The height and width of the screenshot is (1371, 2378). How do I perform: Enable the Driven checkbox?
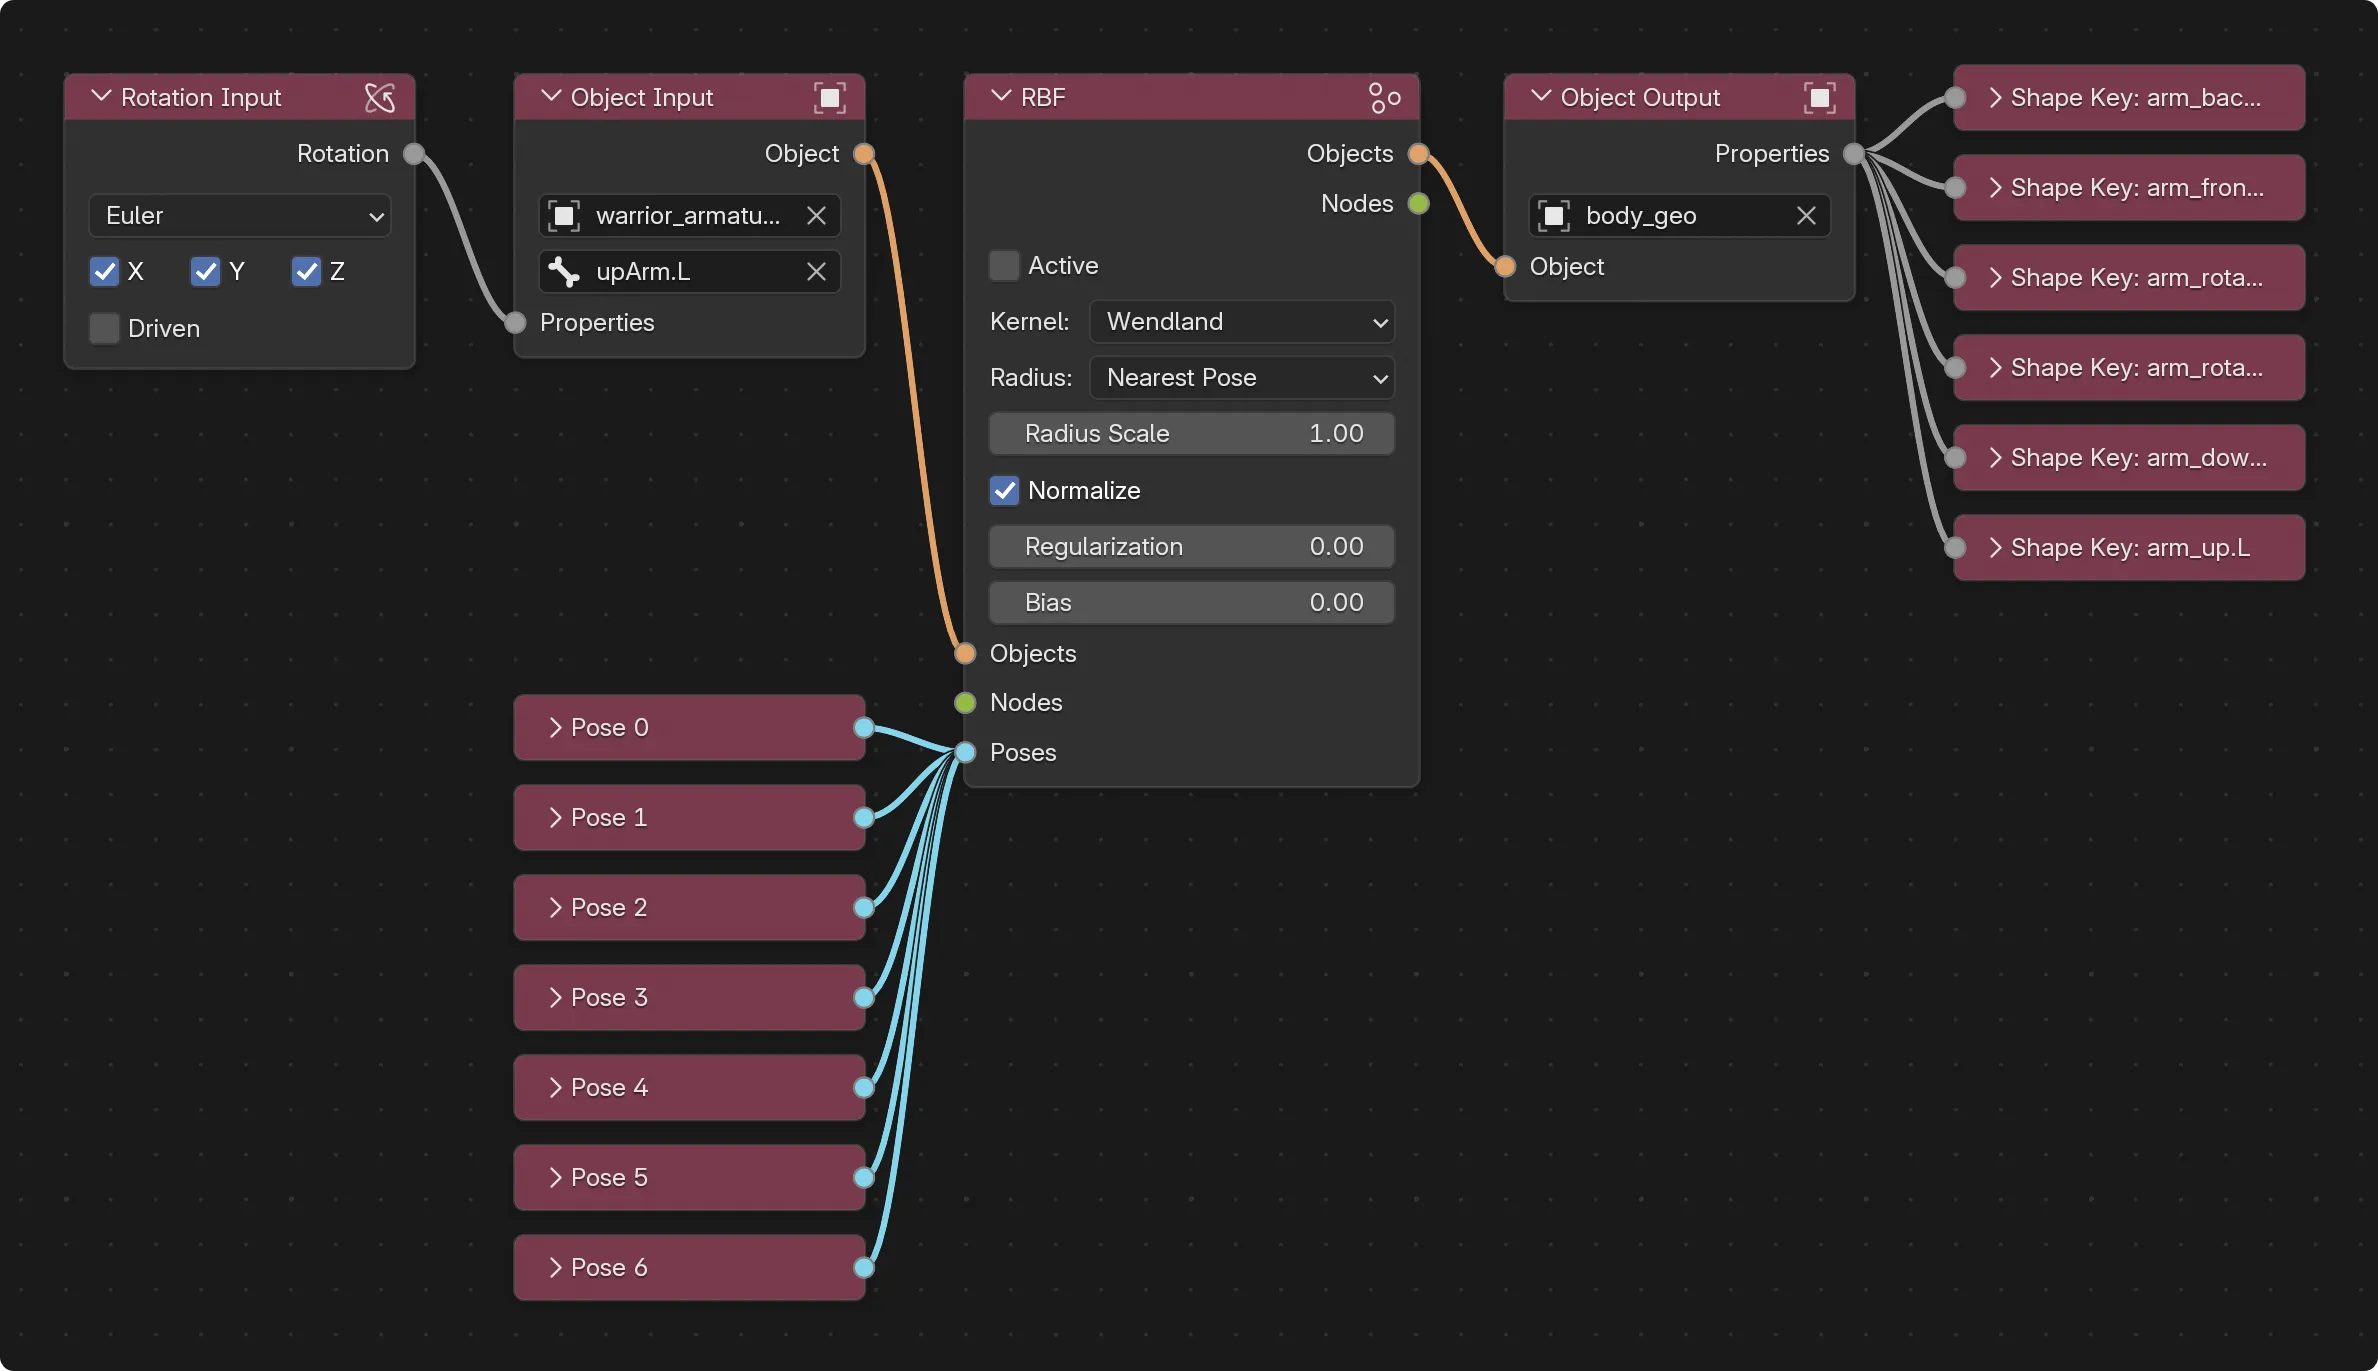point(104,328)
